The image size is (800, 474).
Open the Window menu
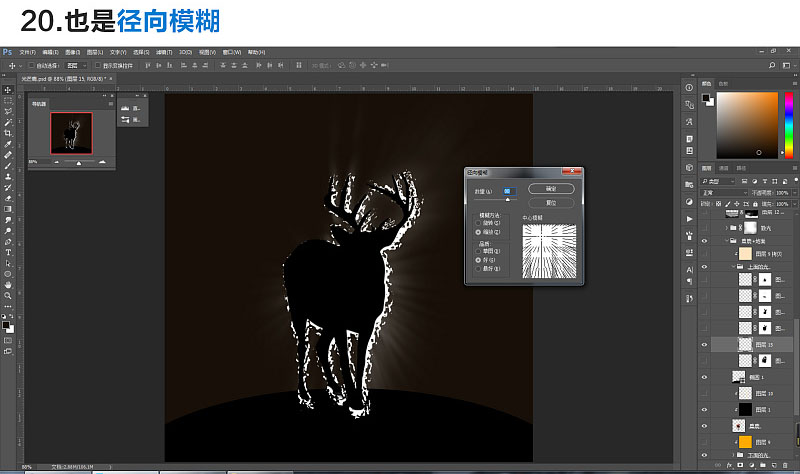coord(232,52)
